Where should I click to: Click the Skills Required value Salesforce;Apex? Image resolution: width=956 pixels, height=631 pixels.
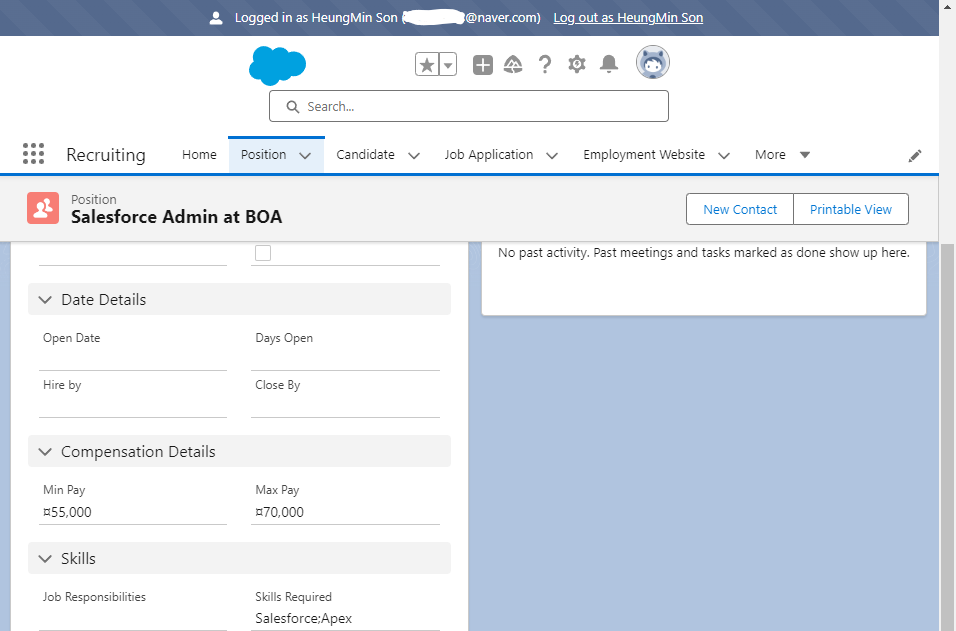pos(304,618)
